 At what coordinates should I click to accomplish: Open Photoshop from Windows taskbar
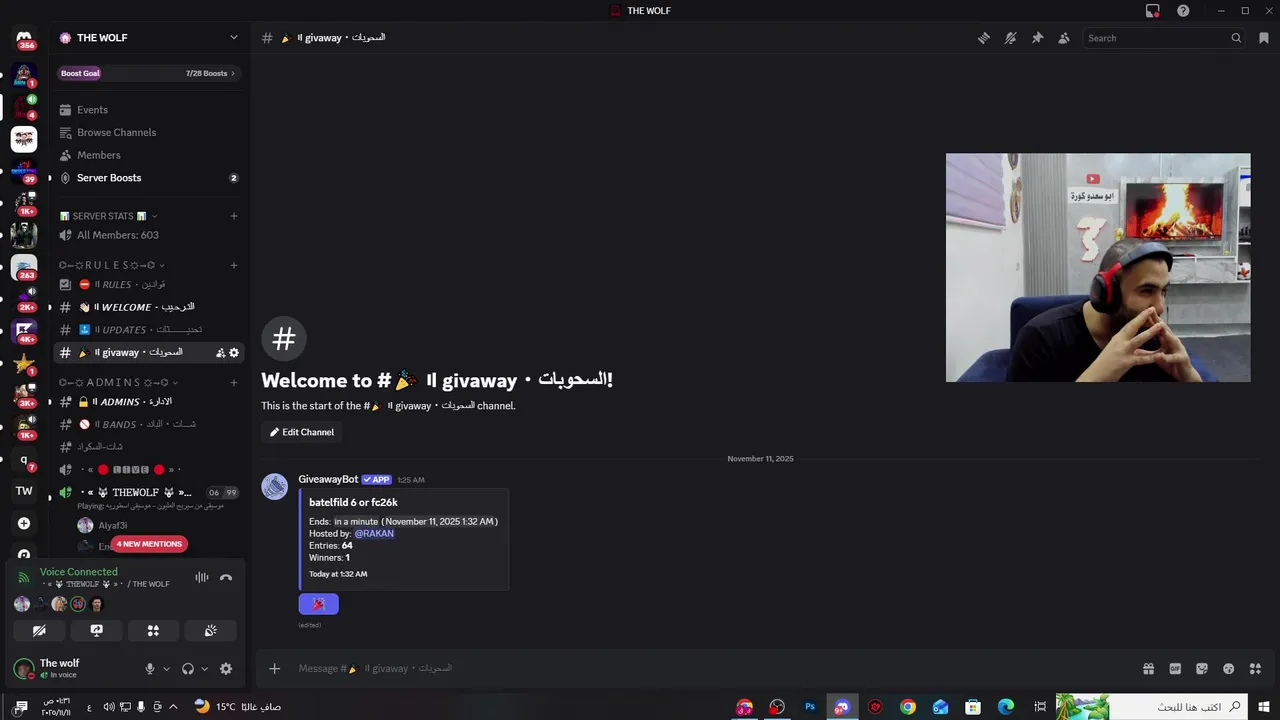point(810,707)
